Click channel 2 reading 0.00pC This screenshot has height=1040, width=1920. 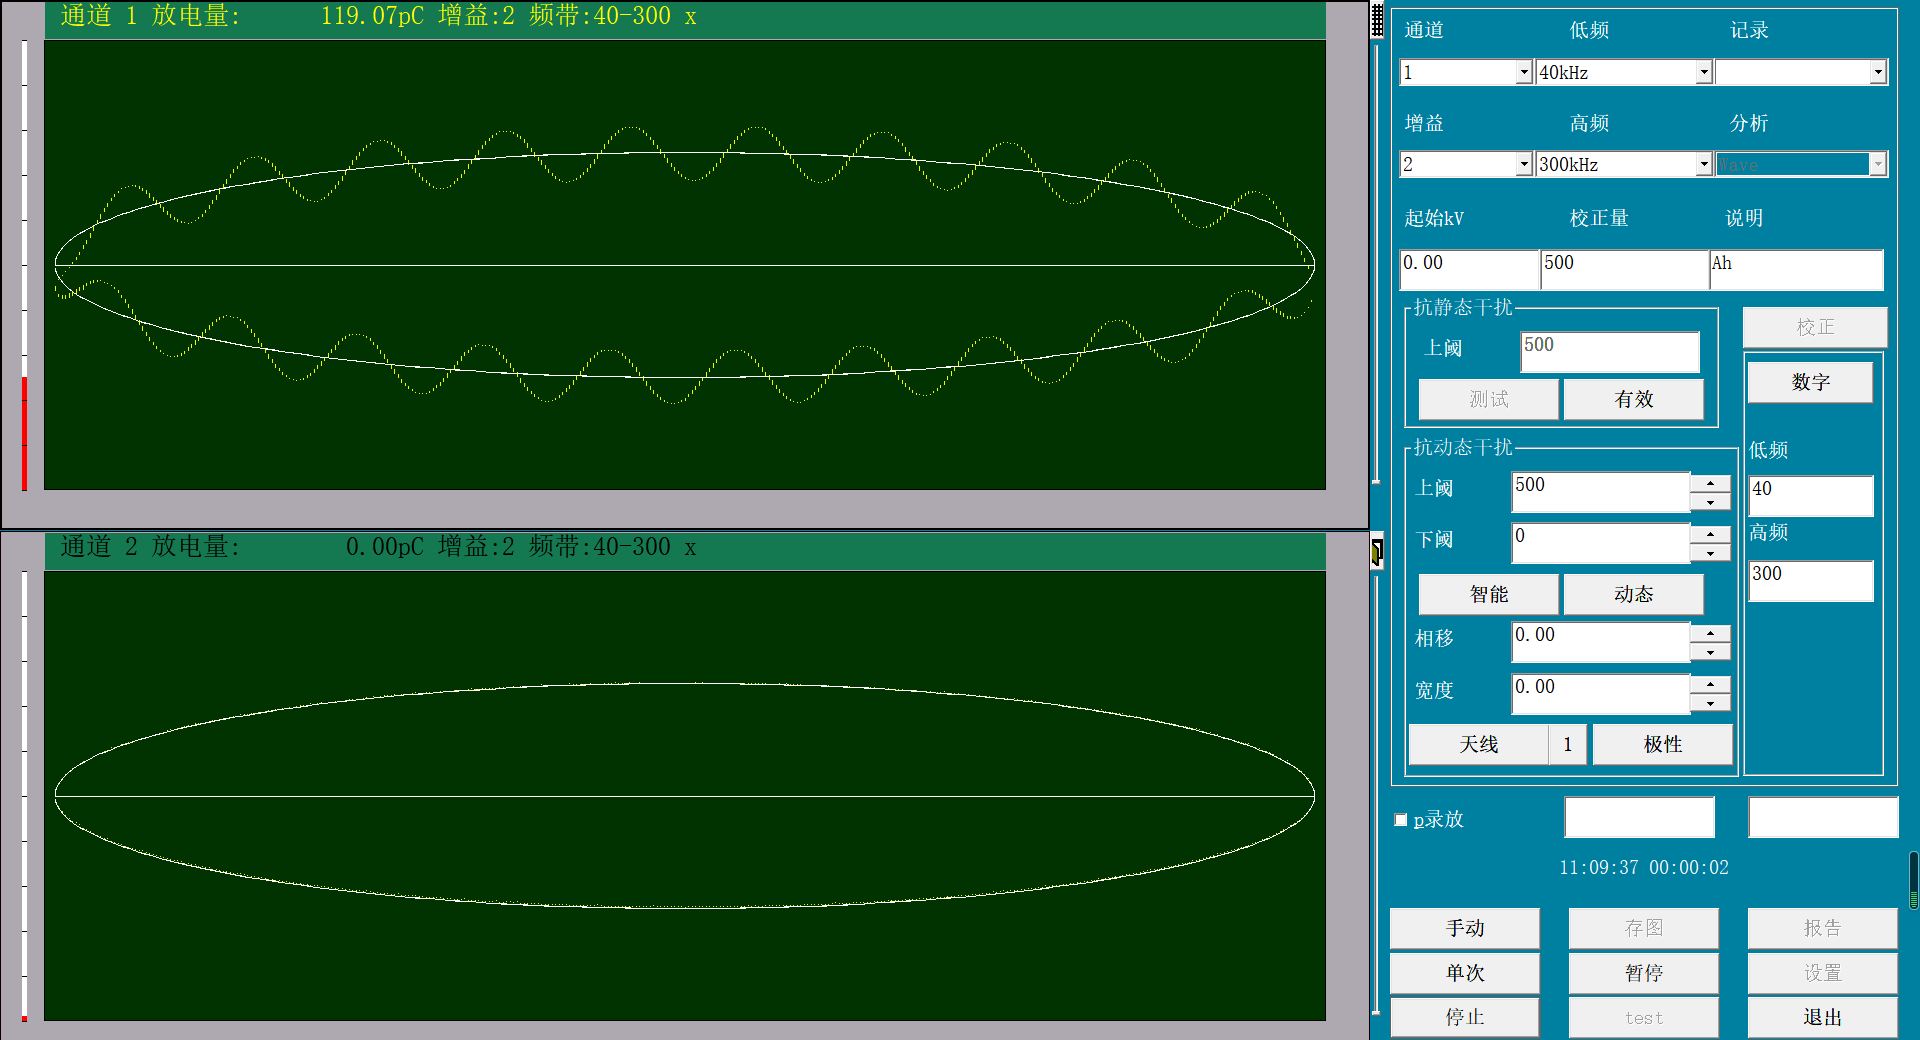[x=384, y=547]
